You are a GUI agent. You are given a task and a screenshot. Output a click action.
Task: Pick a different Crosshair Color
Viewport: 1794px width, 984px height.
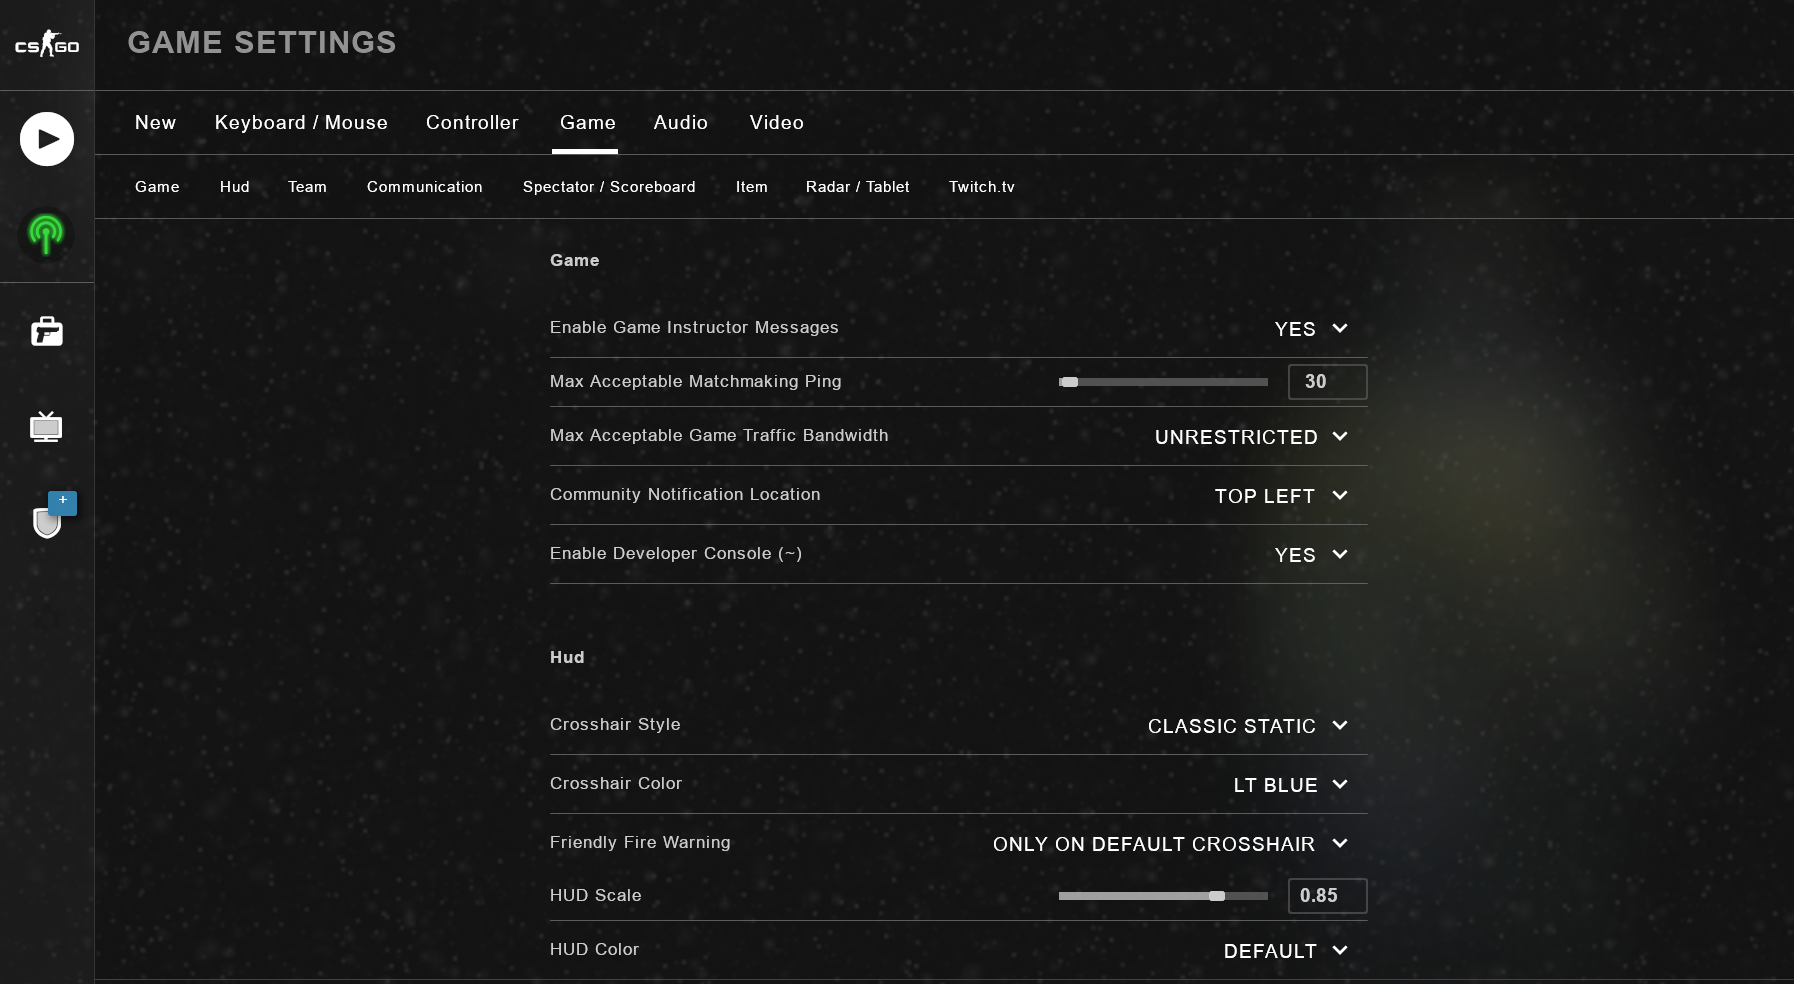pyautogui.click(x=1290, y=785)
